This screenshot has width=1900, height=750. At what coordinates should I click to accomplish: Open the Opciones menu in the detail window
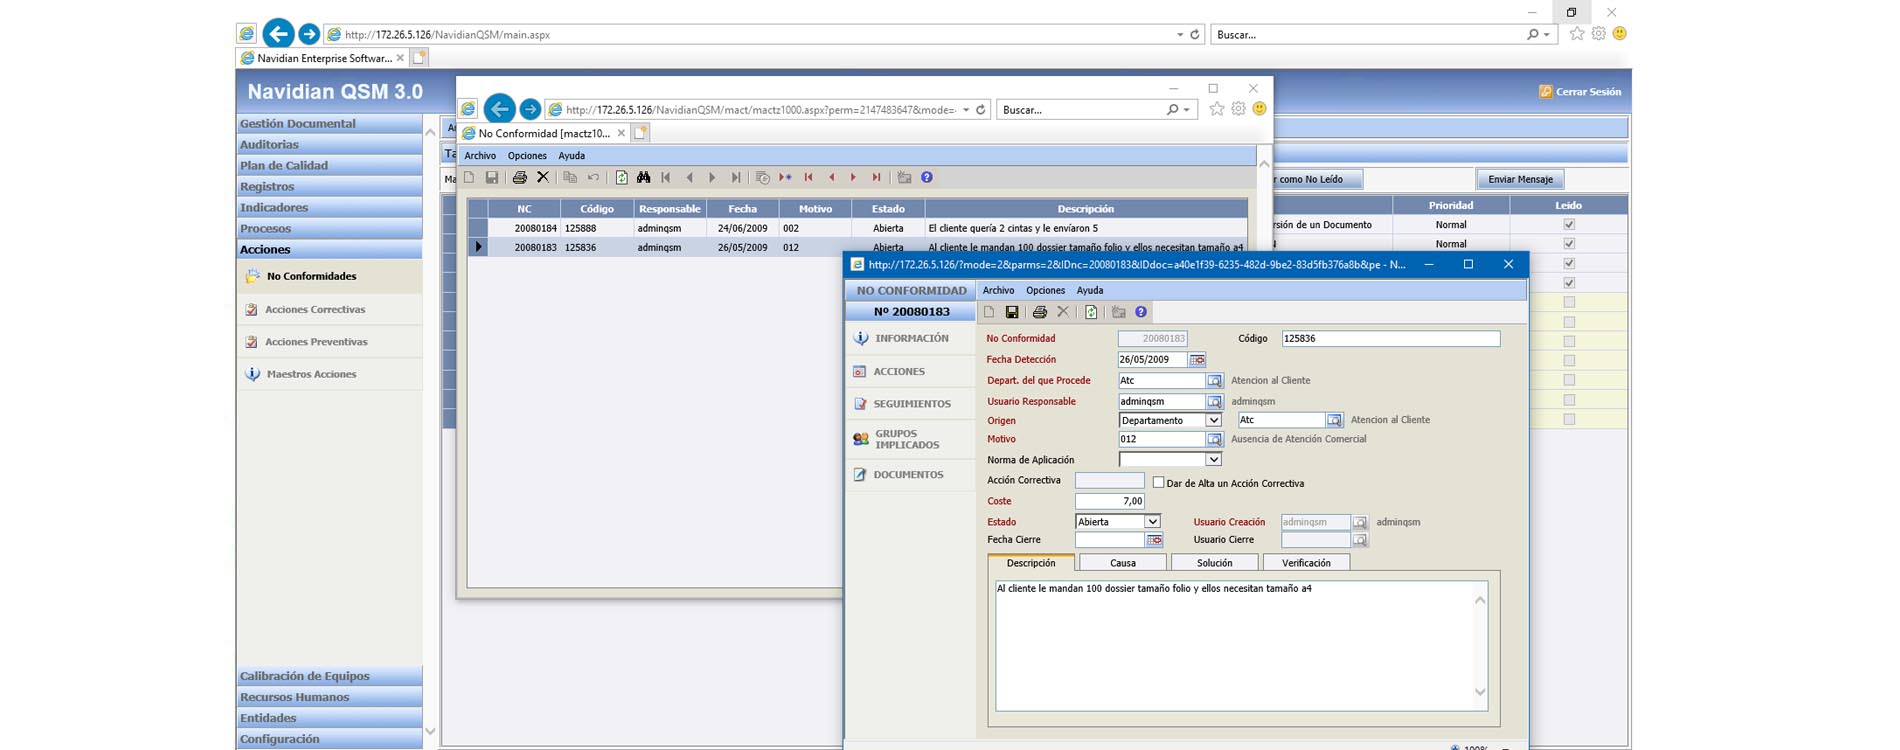pyautogui.click(x=1045, y=291)
